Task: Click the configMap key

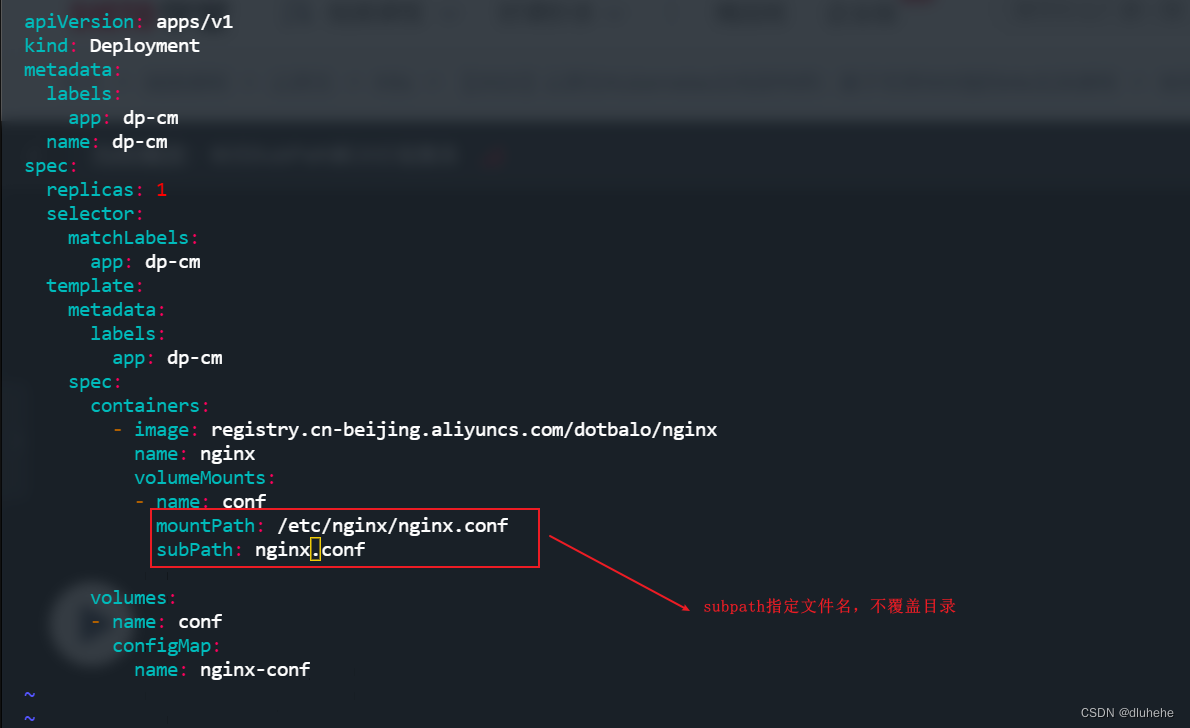Action: [162, 646]
